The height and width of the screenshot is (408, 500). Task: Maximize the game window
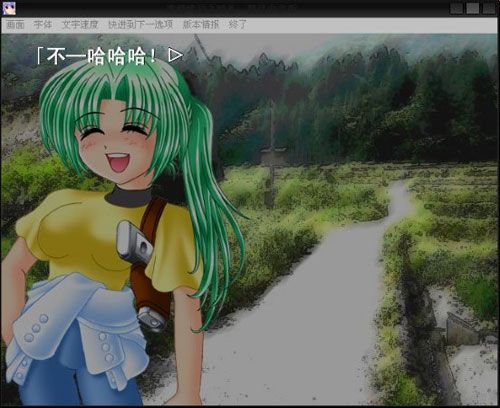(472, 8)
